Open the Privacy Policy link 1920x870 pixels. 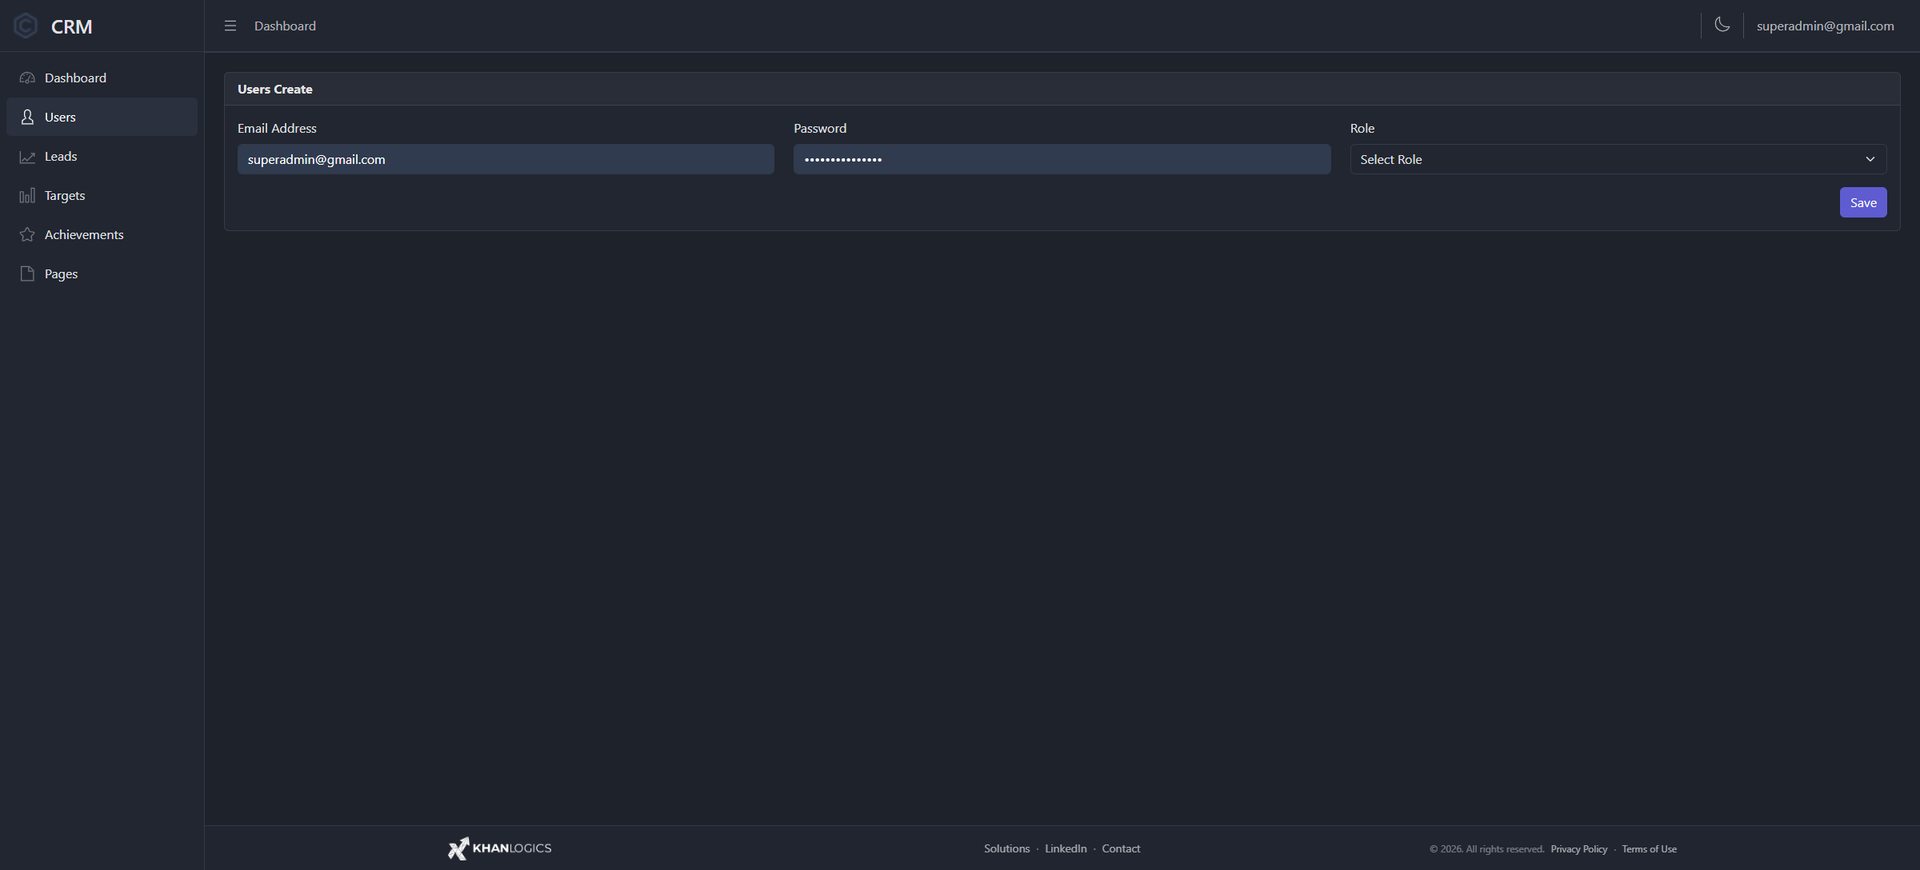[x=1579, y=849]
